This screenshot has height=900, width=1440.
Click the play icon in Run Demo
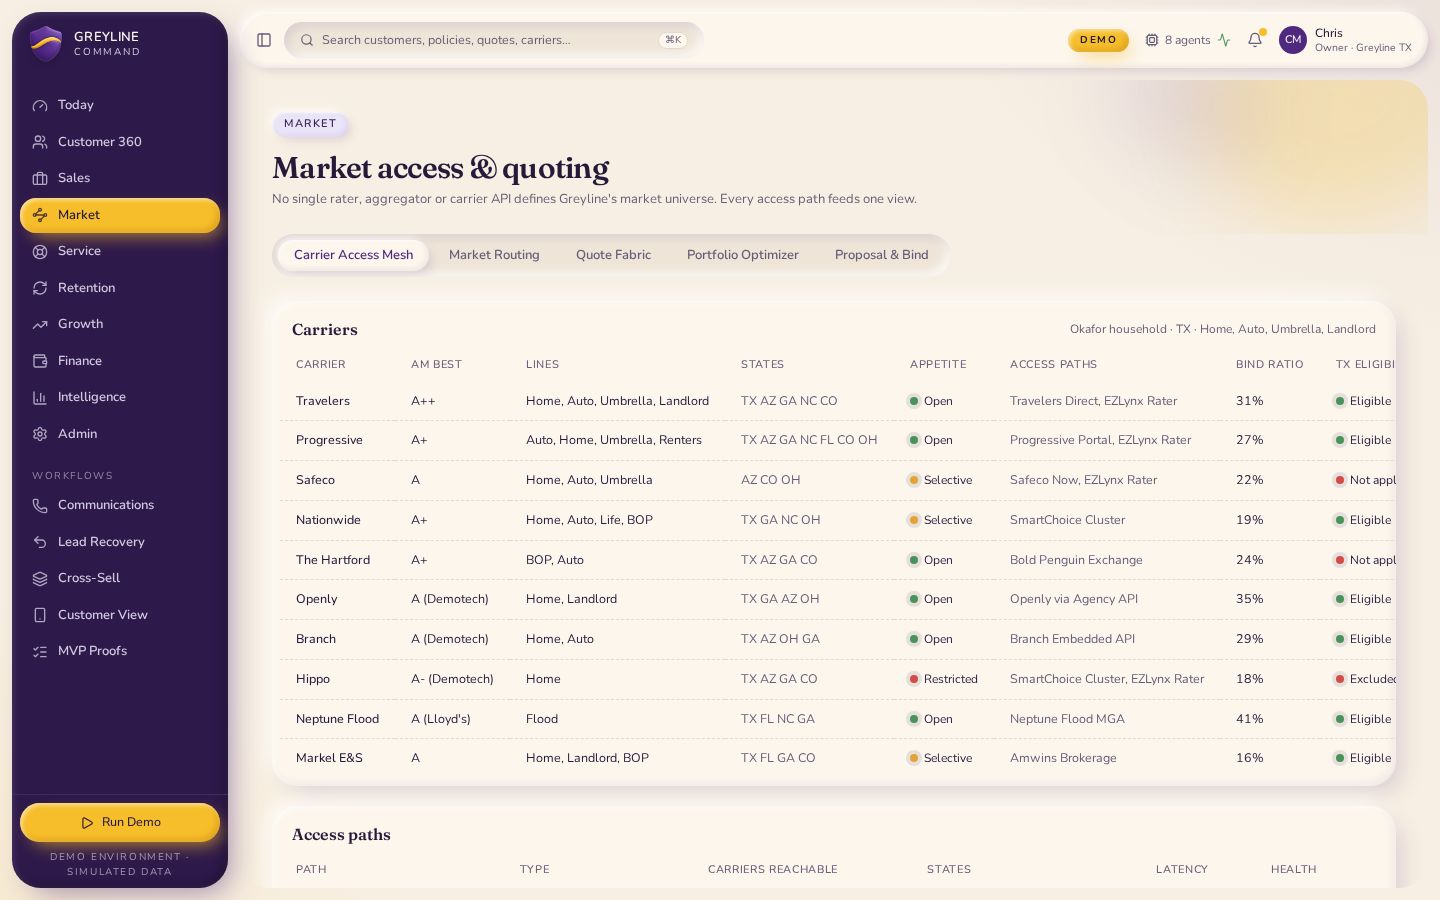click(x=87, y=822)
